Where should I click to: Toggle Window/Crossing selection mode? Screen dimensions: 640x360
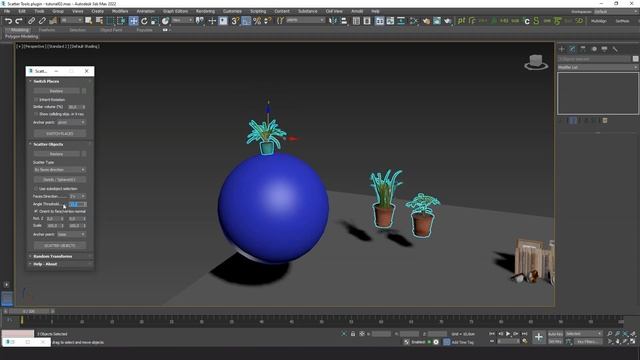pyautogui.click(x=121, y=21)
